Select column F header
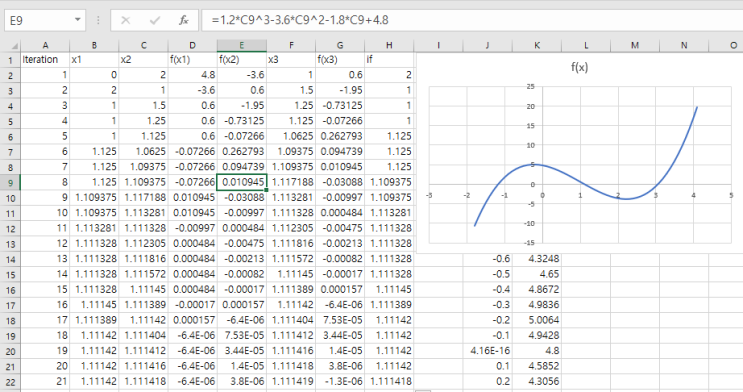743x392 pixels. [291, 46]
